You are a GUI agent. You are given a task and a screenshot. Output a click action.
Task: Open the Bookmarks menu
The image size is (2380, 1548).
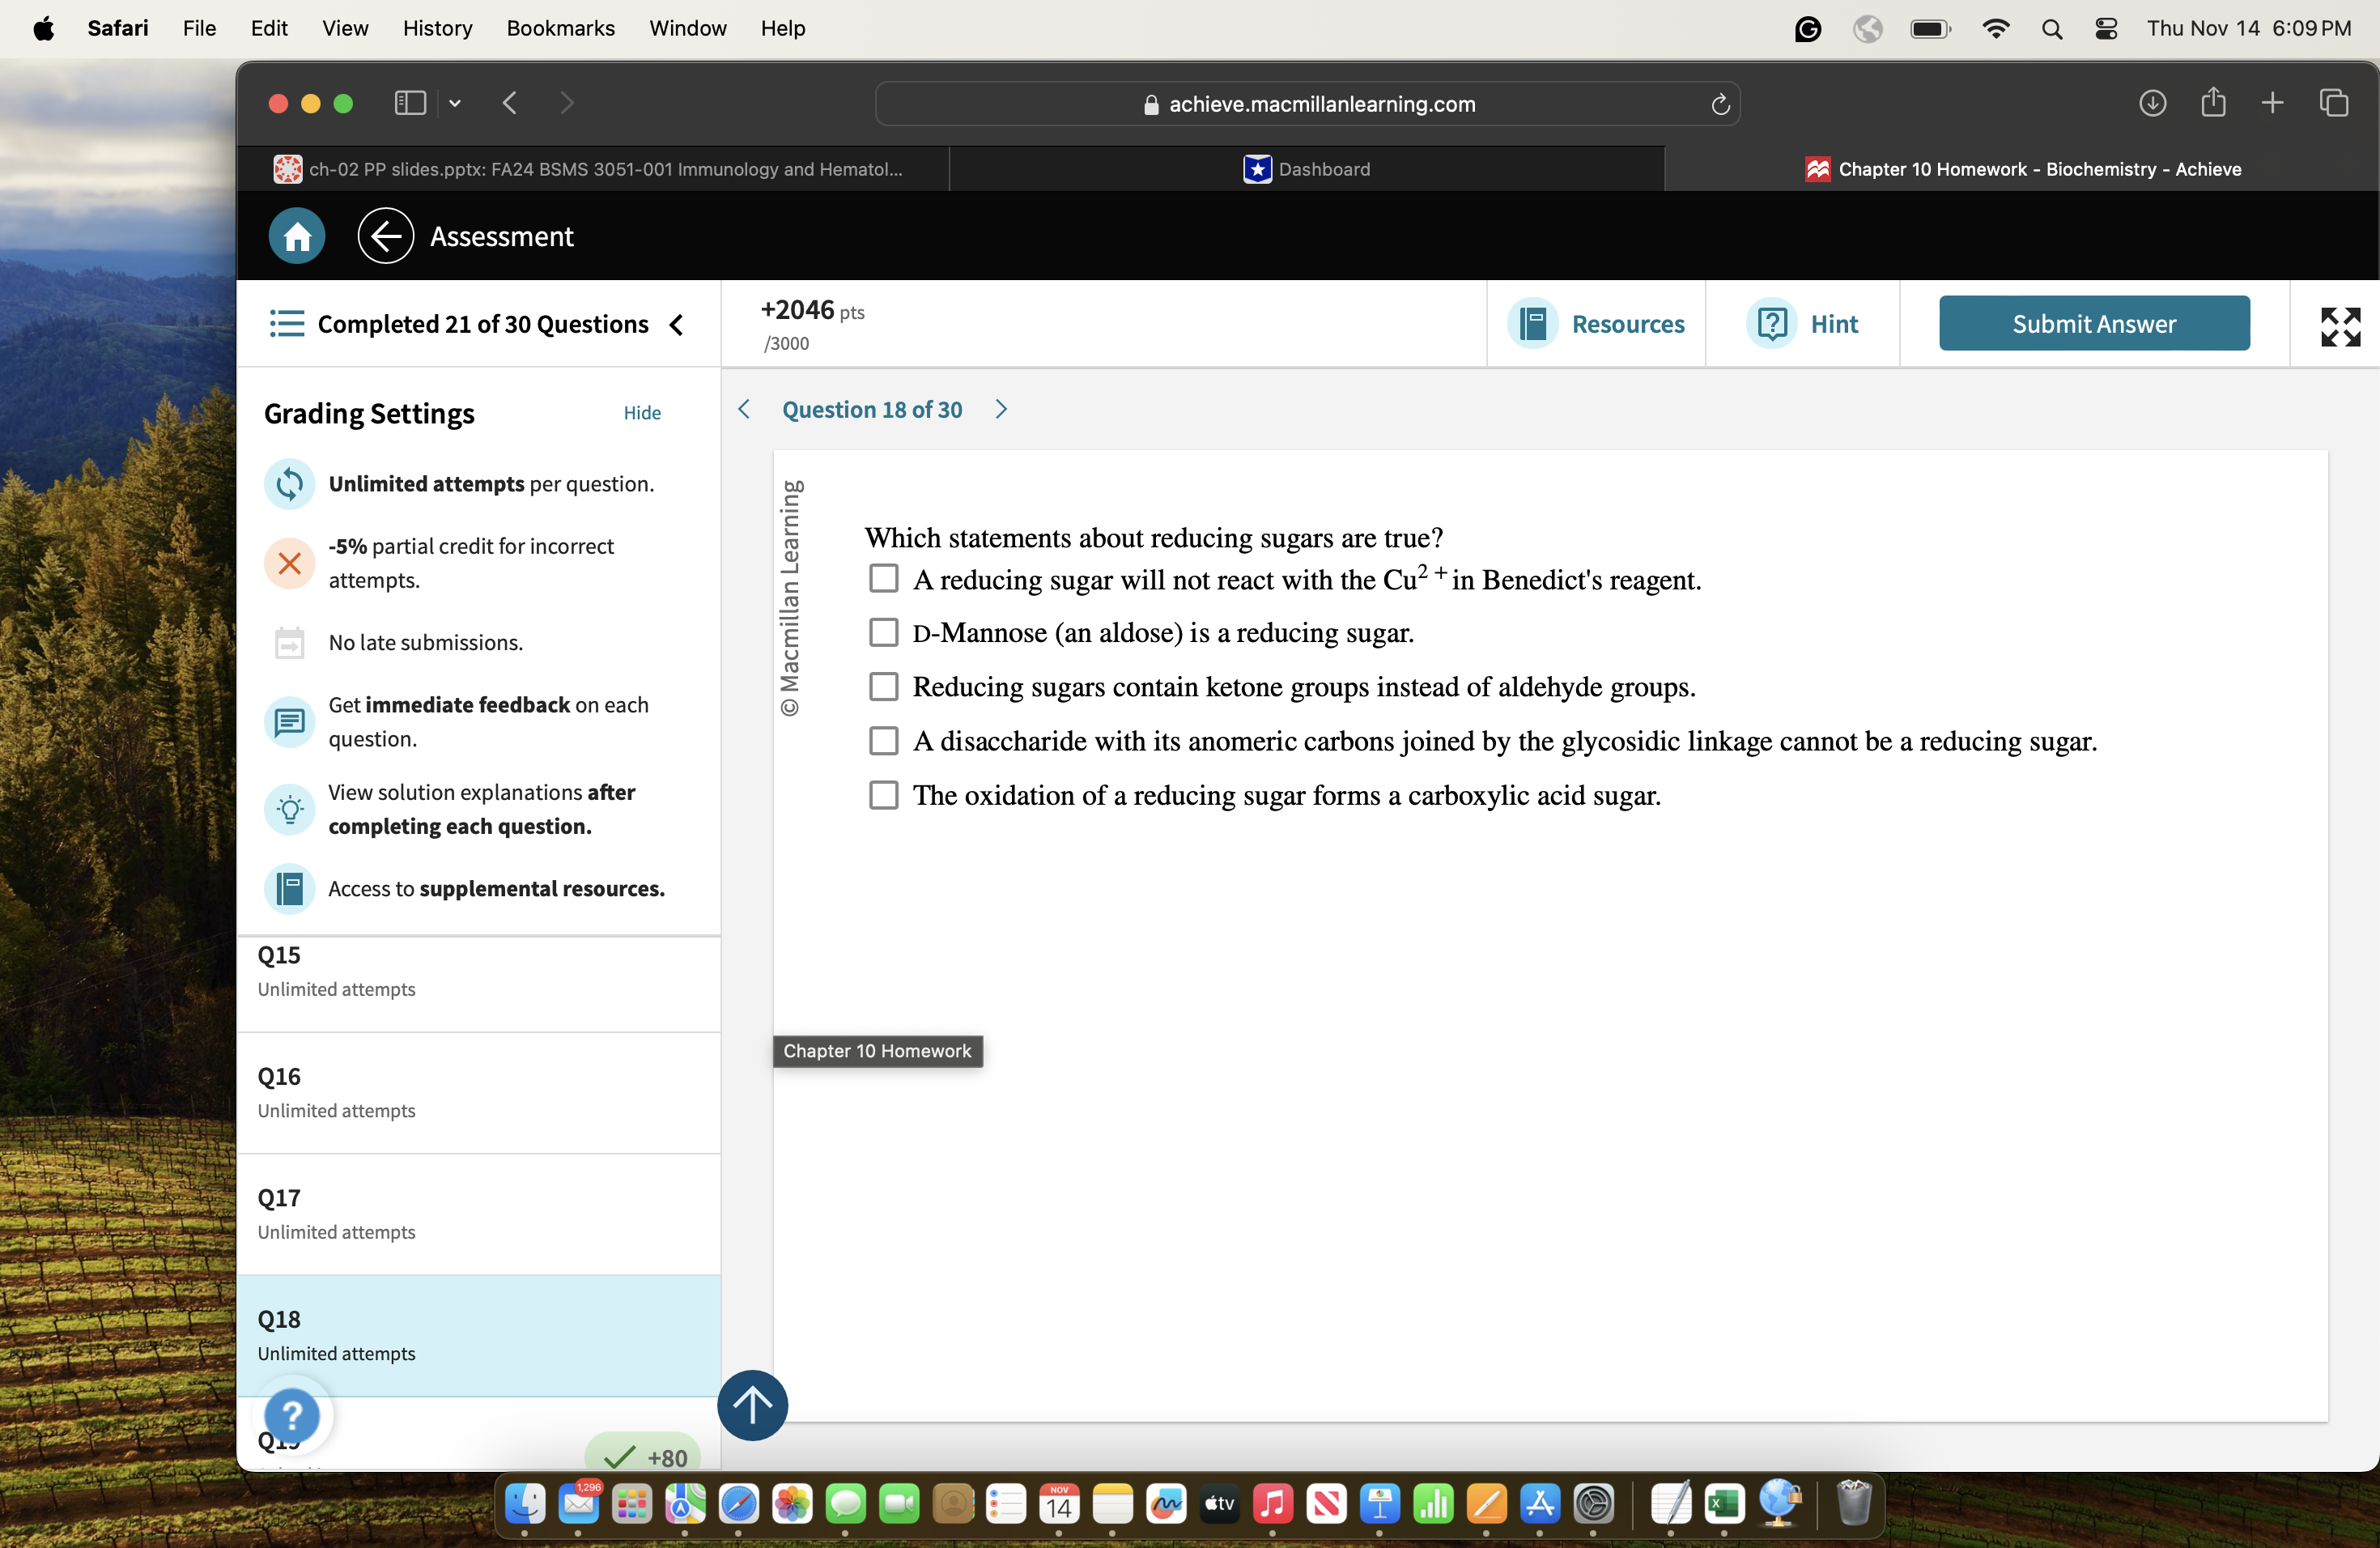(560, 28)
